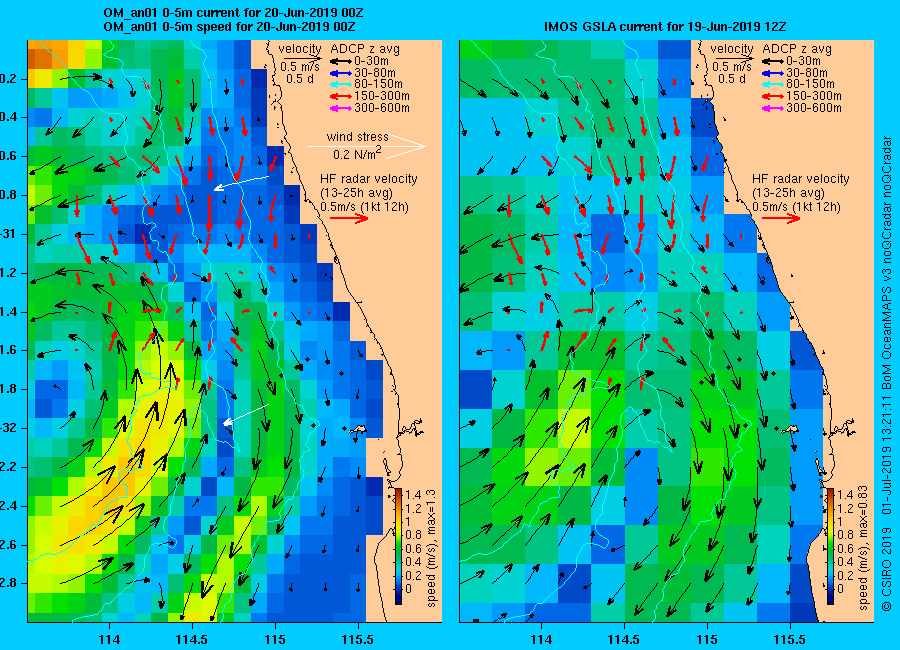Screen dimensions: 900x650
Task: Click '0.5m/s (1kt 12h)' text in left panel
Action: (x=364, y=207)
